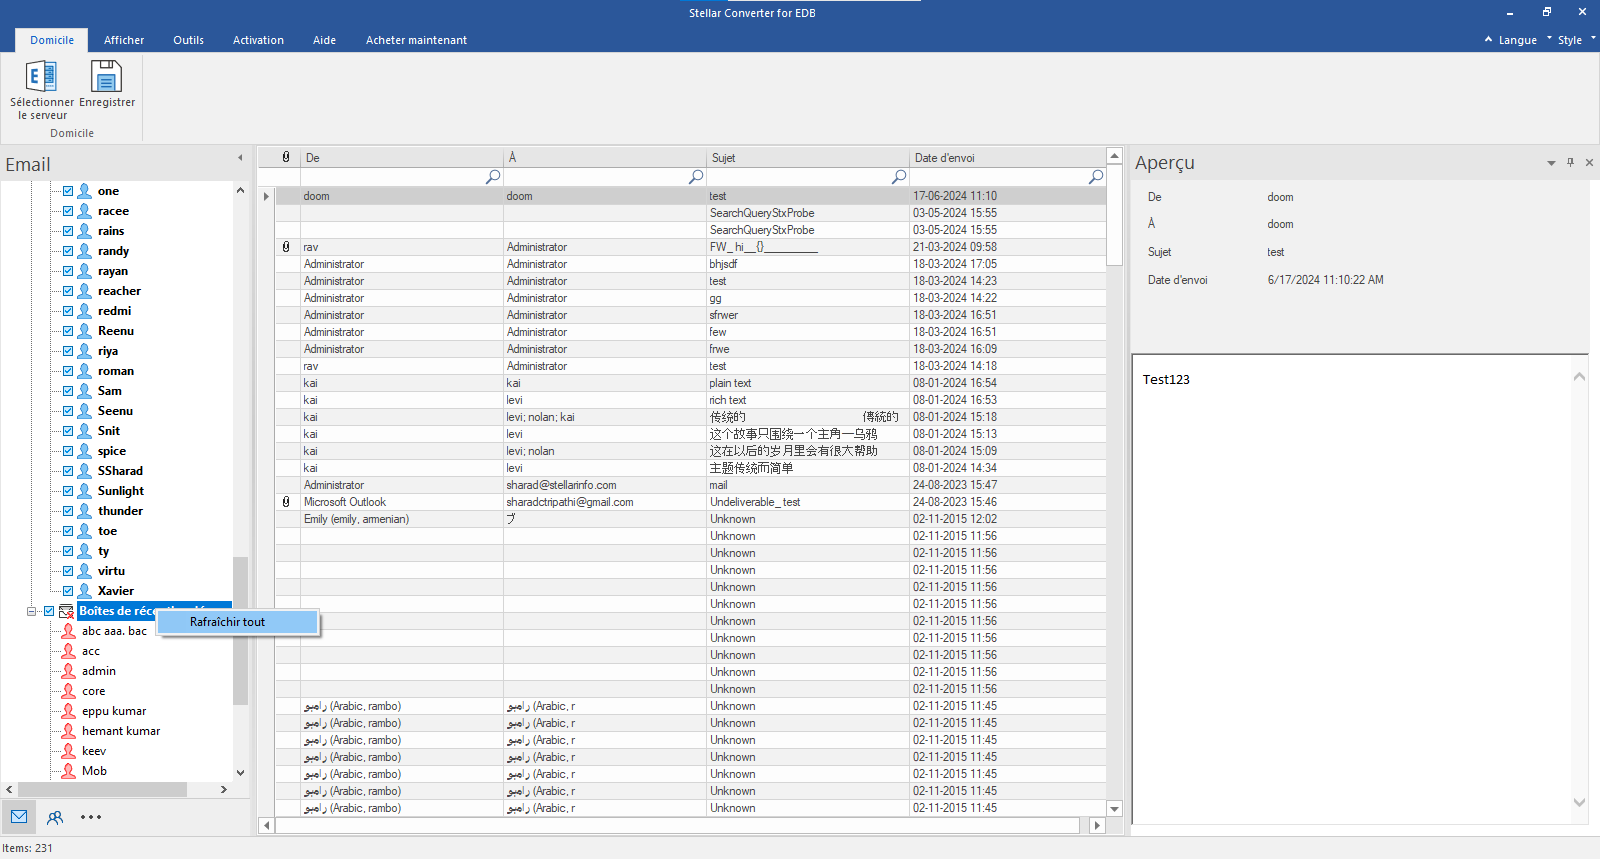Uncheck the randy mailbox checkbox
Viewport: 1600px width, 859px height.
point(68,251)
